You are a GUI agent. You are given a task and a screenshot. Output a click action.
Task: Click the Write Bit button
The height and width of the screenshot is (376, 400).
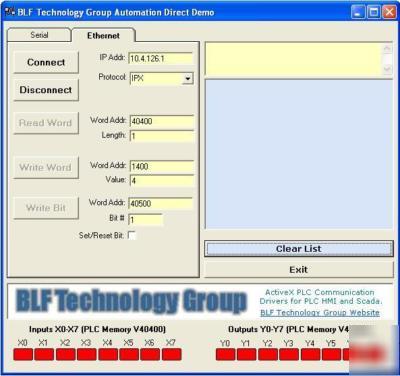[x=46, y=208]
